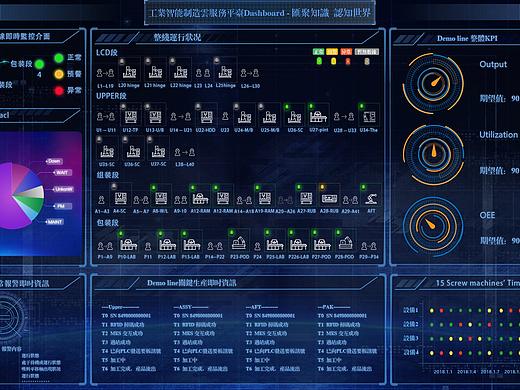This screenshot has width=520, height=390.
Task: Select the L22 hinge station icon
Action: [180, 72]
